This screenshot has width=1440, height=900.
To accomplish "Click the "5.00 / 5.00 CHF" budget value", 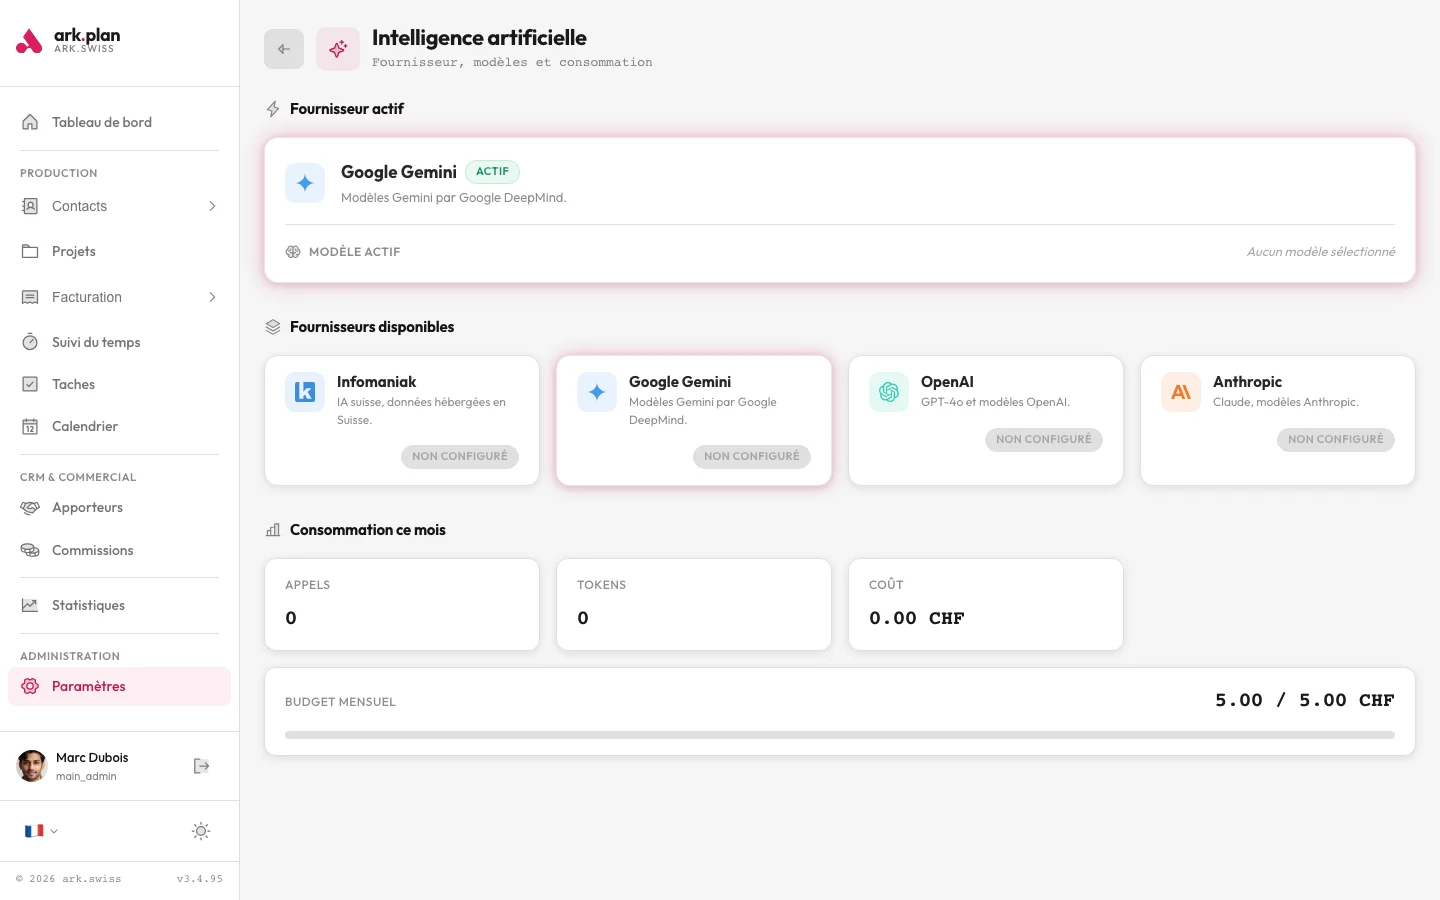I will click(1305, 700).
